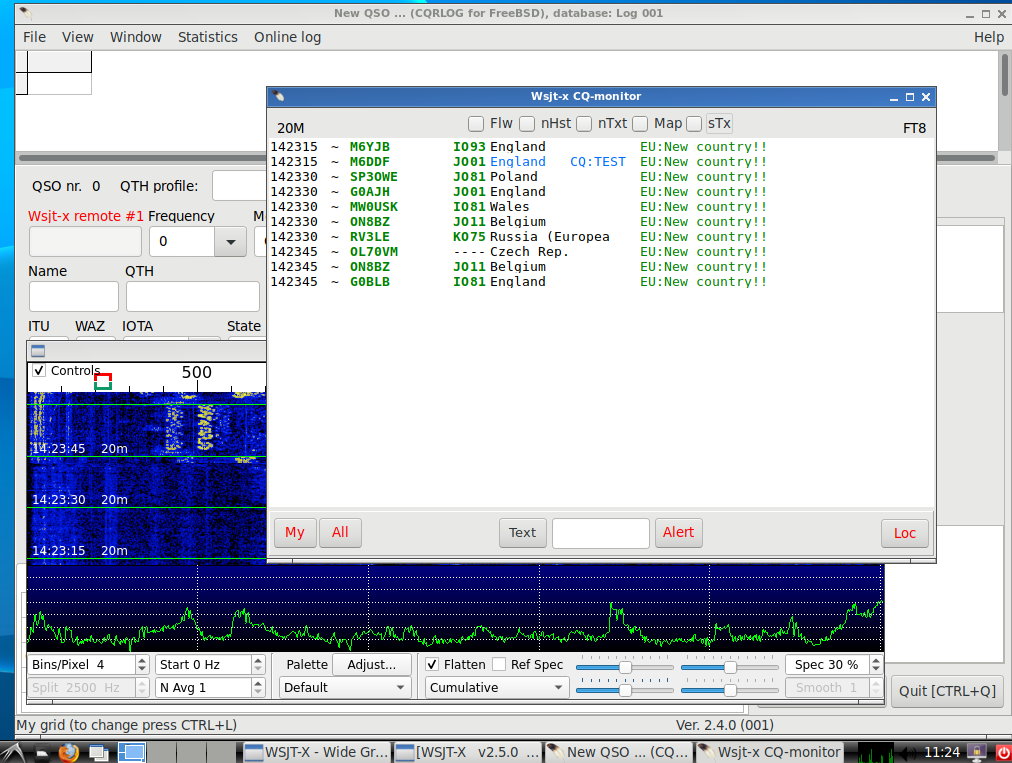Open the View menu
The width and height of the screenshot is (1012, 763).
pyautogui.click(x=77, y=37)
